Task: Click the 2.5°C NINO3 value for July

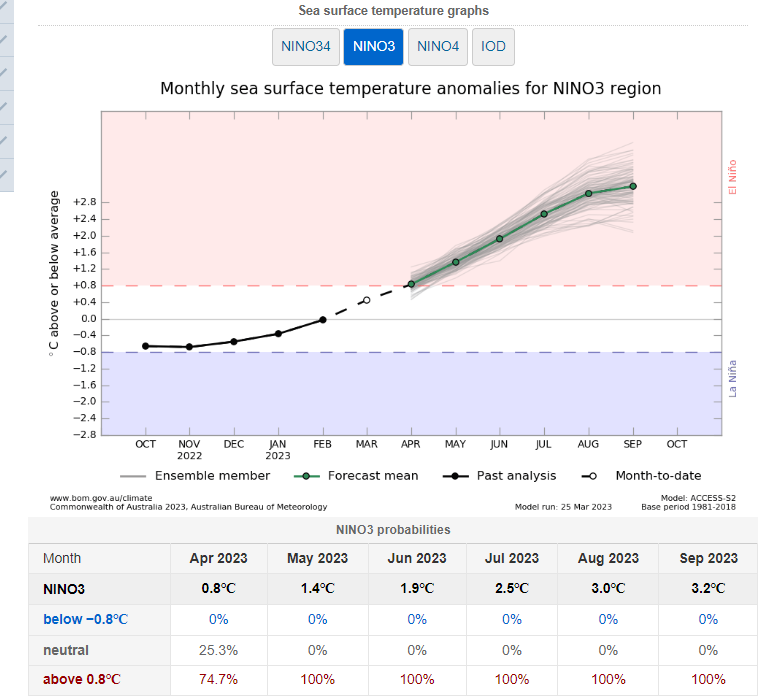Action: click(x=512, y=588)
